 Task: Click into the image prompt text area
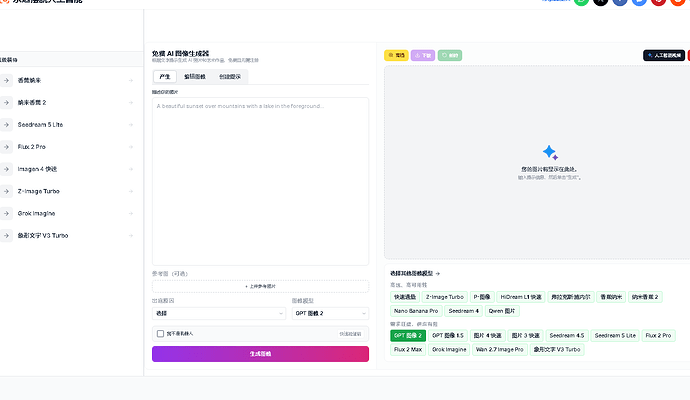tap(261, 181)
